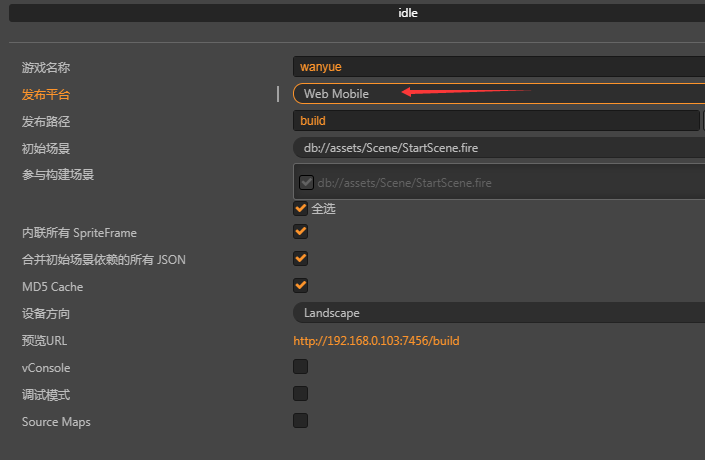This screenshot has height=460, width=705.
Task: Click the Source Maps label text
Action: point(56,422)
